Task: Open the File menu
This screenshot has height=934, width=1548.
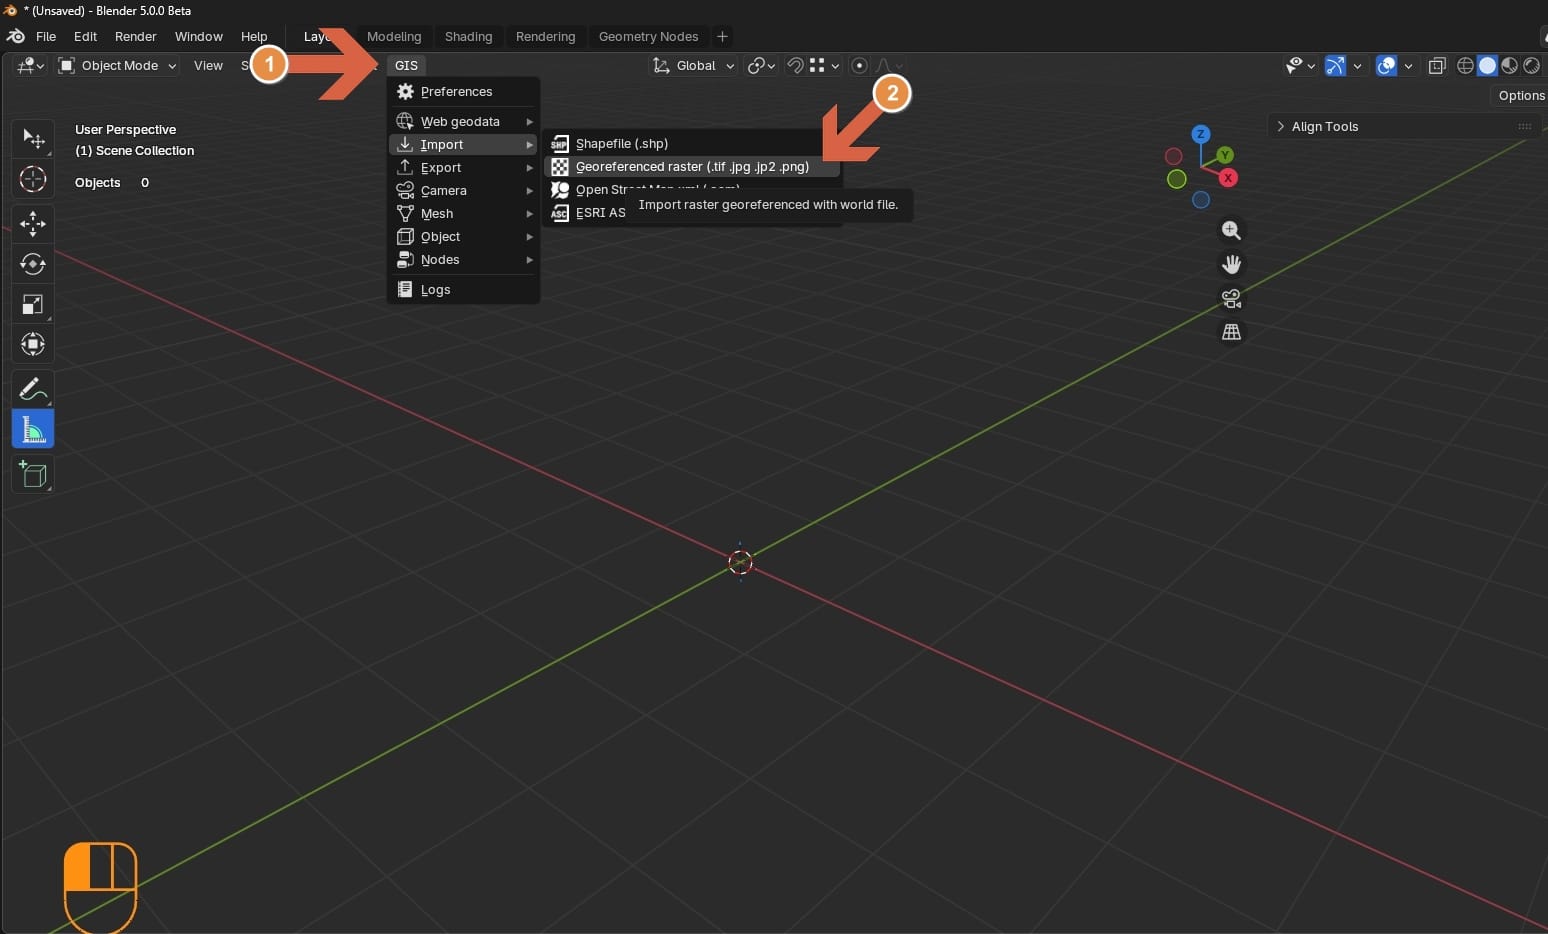Action: 46,37
